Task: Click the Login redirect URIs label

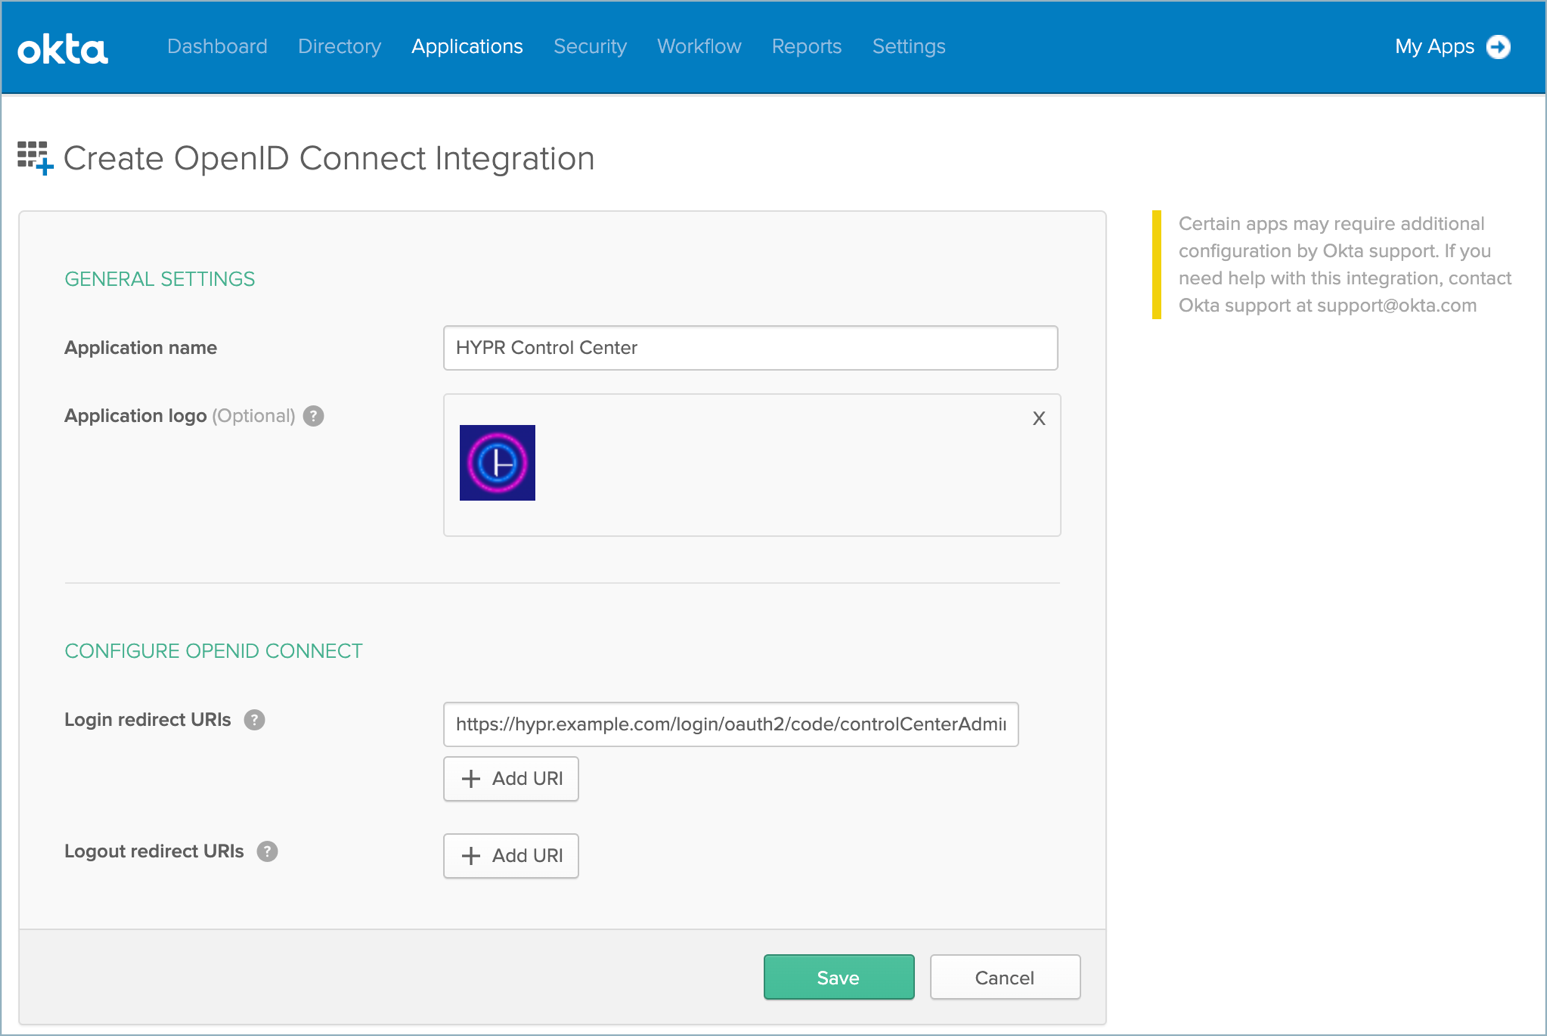Action: (x=148, y=720)
